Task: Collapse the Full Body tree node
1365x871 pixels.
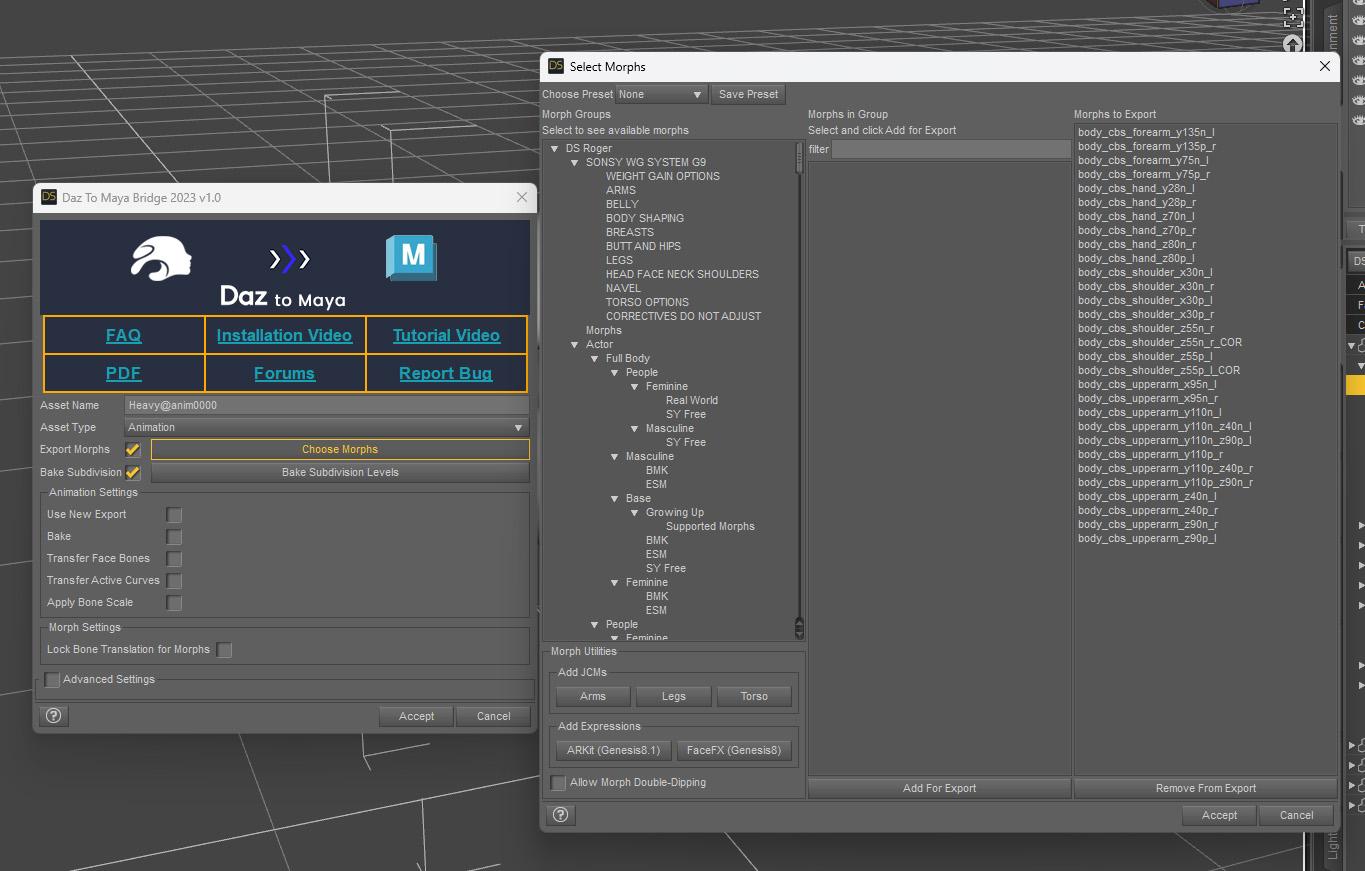Action: pos(595,359)
